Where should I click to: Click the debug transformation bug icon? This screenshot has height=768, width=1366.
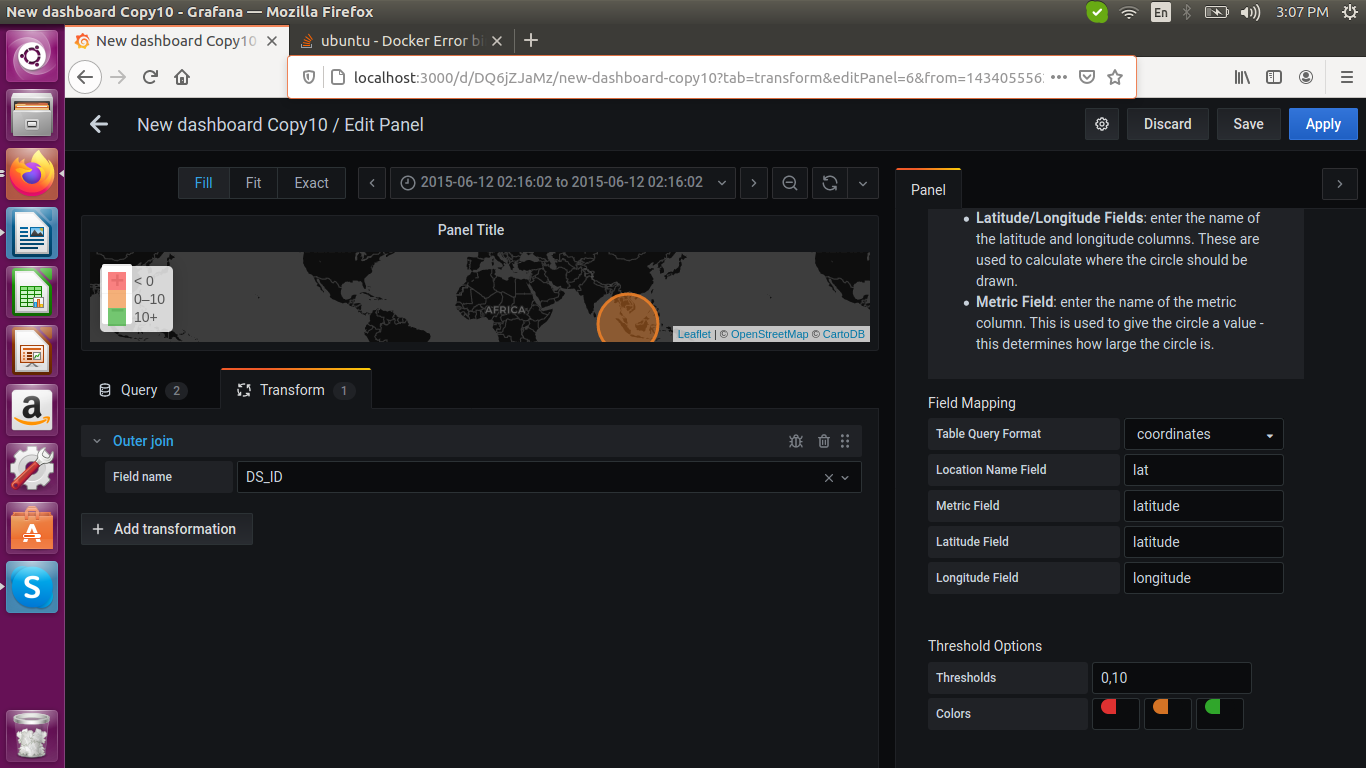click(x=796, y=440)
